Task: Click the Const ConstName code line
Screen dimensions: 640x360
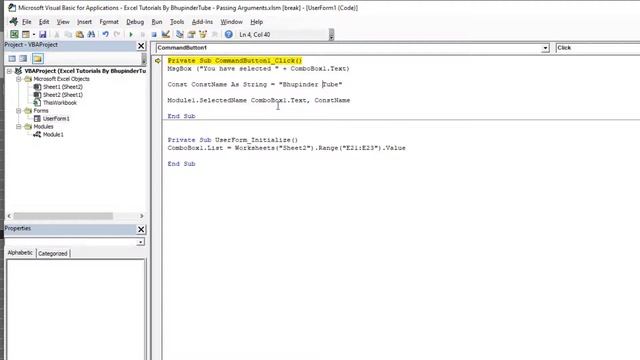Action: [255, 84]
